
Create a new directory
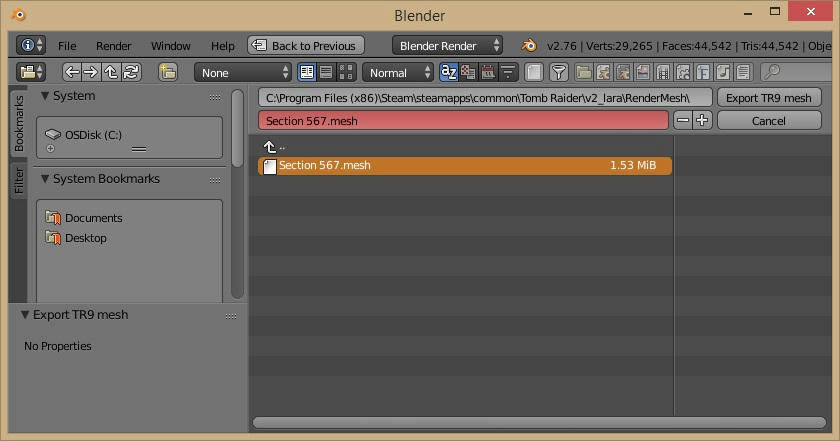pyautogui.click(x=168, y=72)
